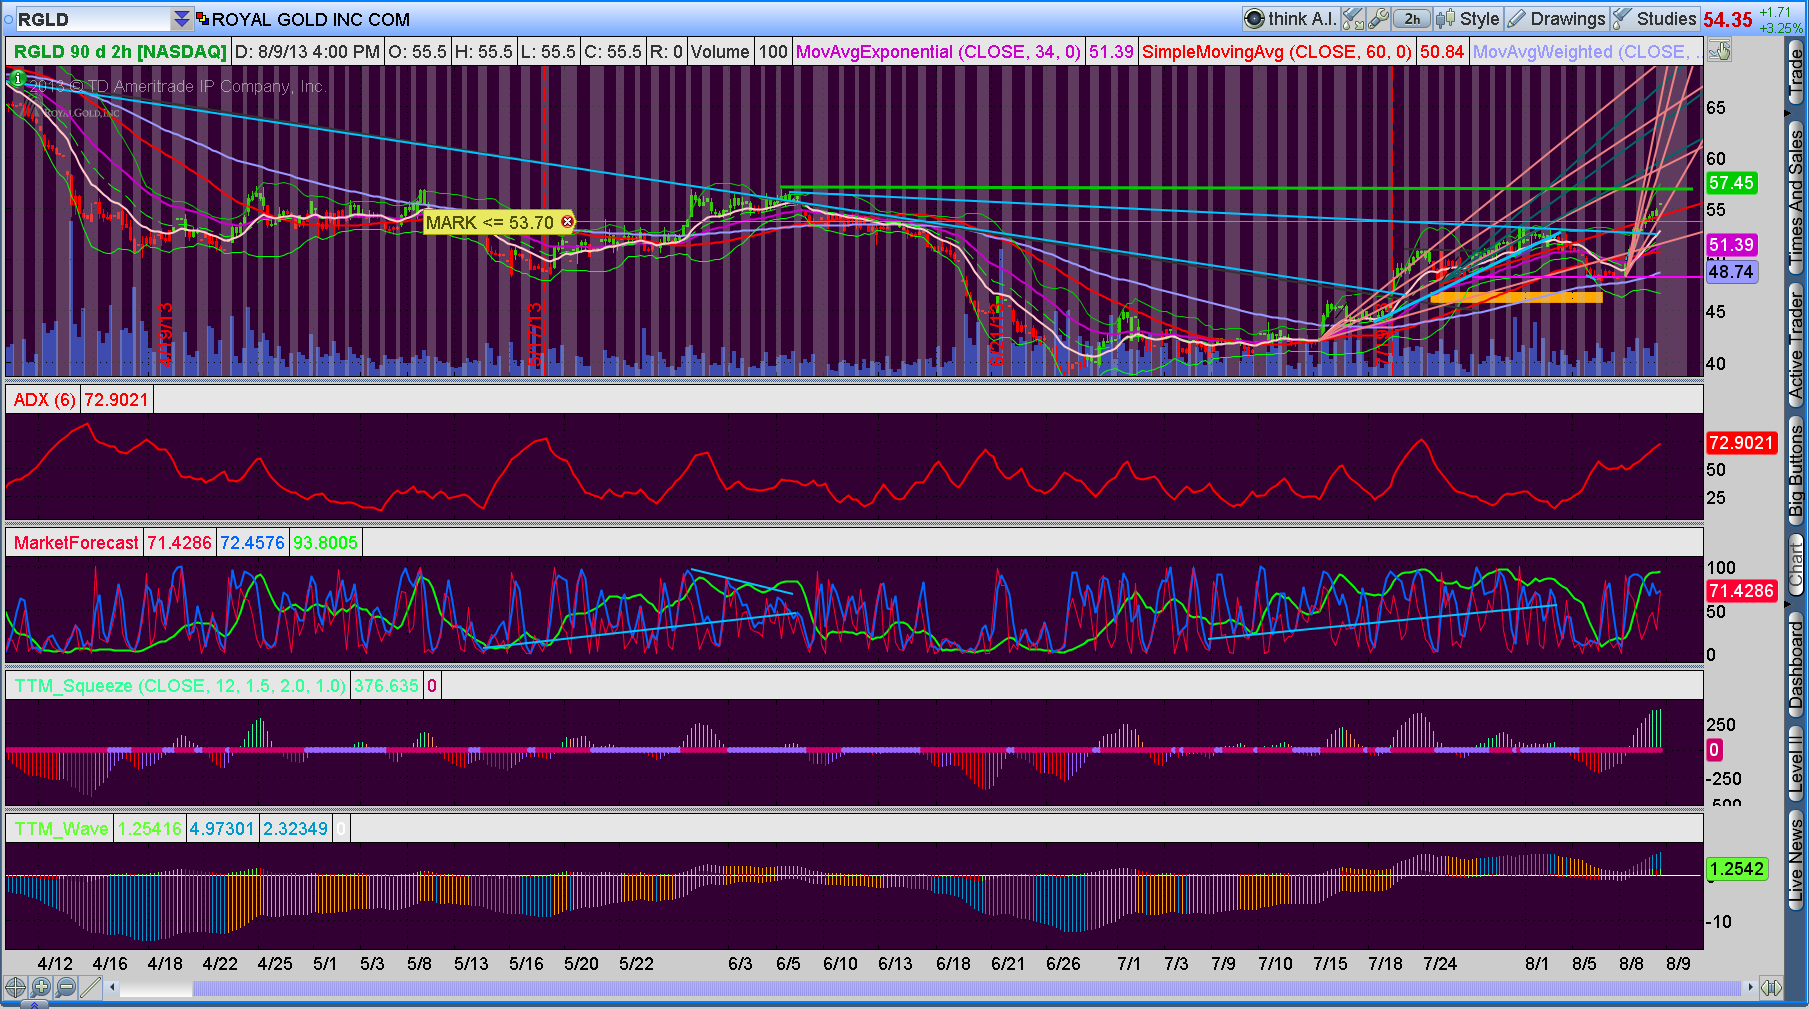Select the Chart side tab
Image resolution: width=1809 pixels, height=1009 pixels.
coord(1796,564)
